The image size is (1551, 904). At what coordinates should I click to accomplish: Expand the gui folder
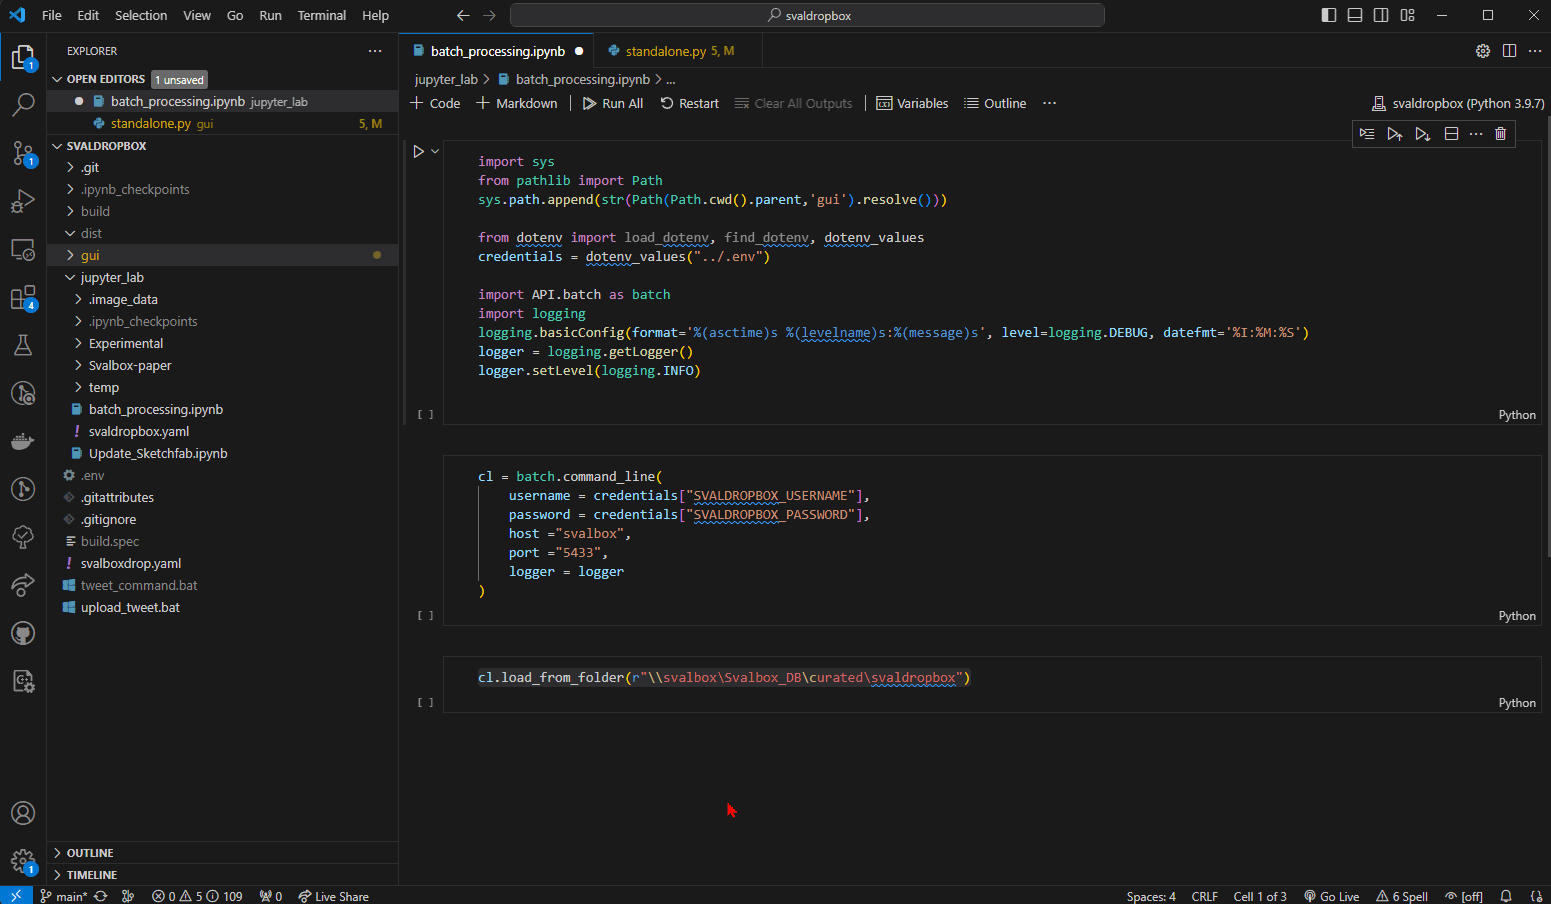click(222, 256)
